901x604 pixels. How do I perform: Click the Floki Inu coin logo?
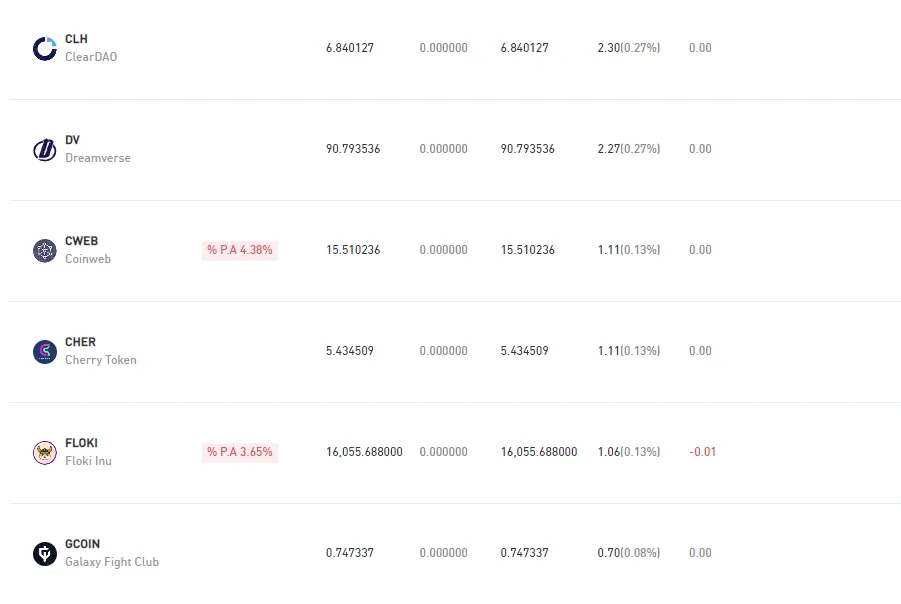click(x=45, y=453)
